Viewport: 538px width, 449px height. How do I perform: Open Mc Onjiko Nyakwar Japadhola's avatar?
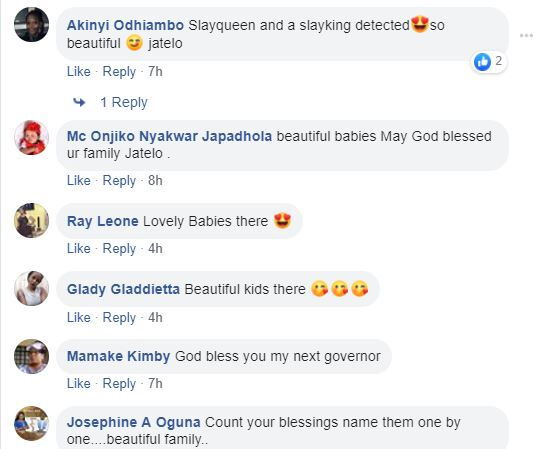(31, 138)
